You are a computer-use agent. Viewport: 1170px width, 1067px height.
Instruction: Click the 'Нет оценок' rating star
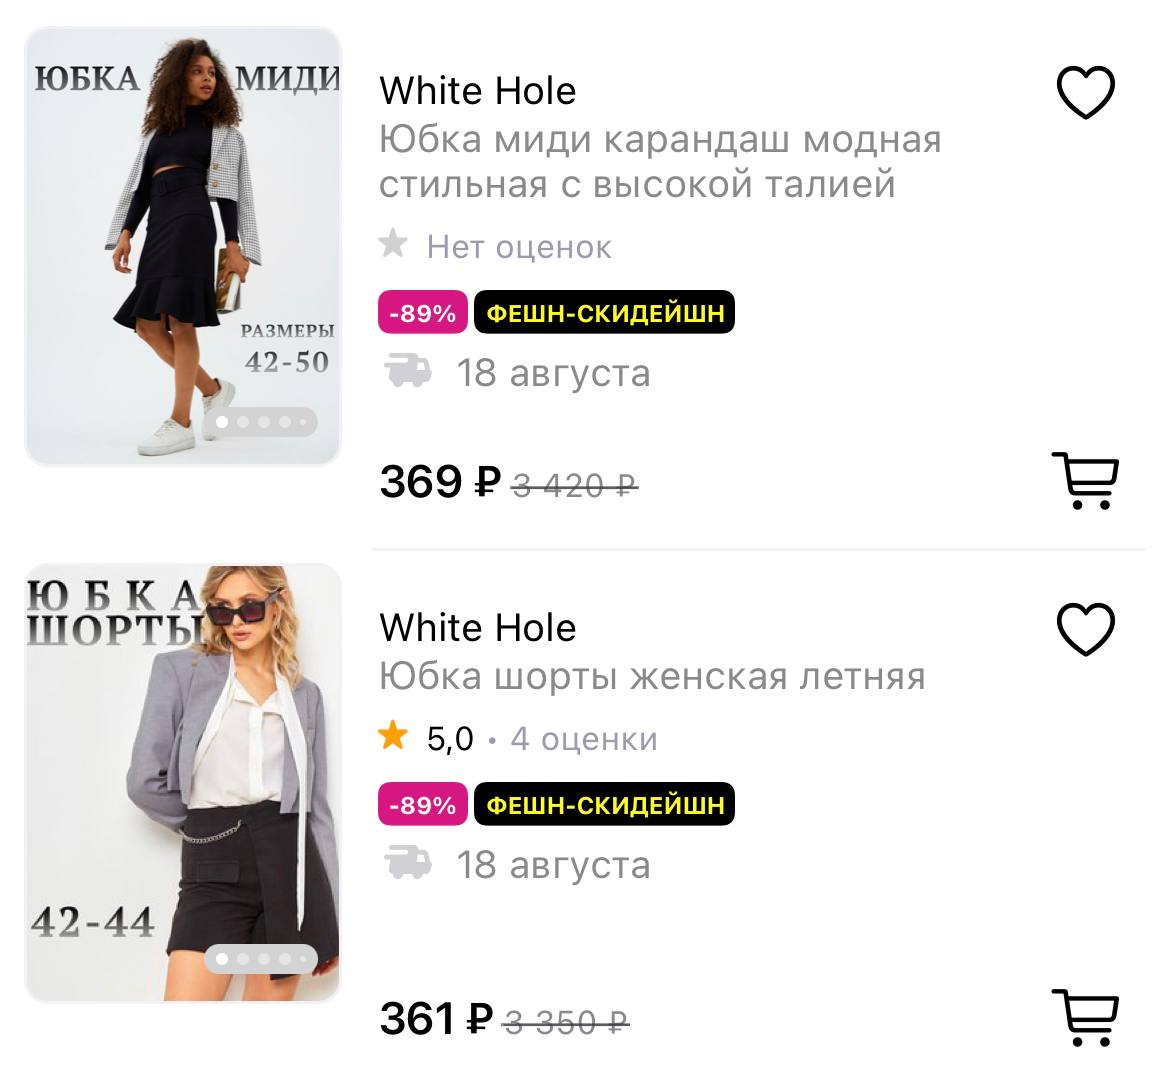(x=393, y=244)
